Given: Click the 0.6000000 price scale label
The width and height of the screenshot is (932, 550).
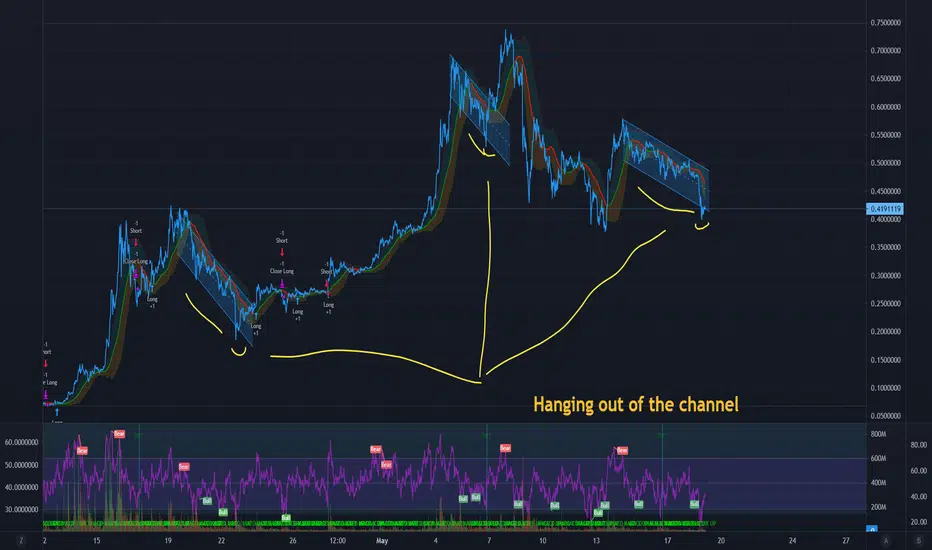Looking at the screenshot, I should tap(885, 107).
